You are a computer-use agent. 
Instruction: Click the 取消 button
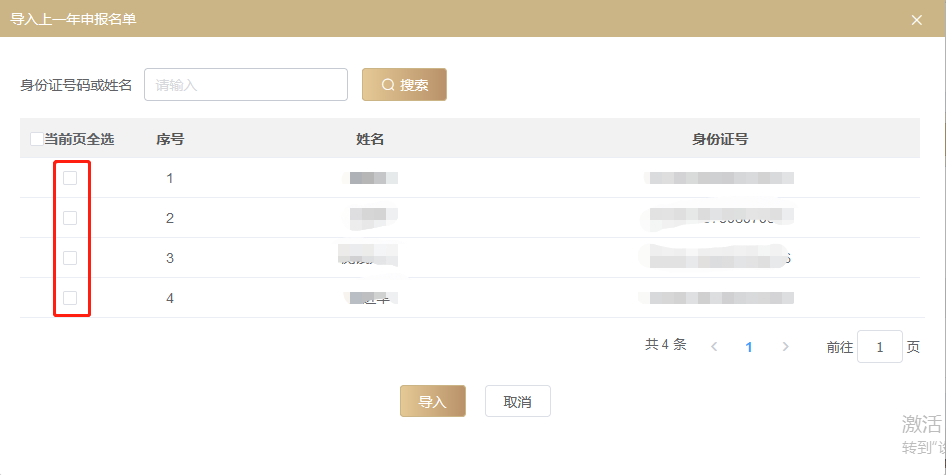[x=518, y=401]
